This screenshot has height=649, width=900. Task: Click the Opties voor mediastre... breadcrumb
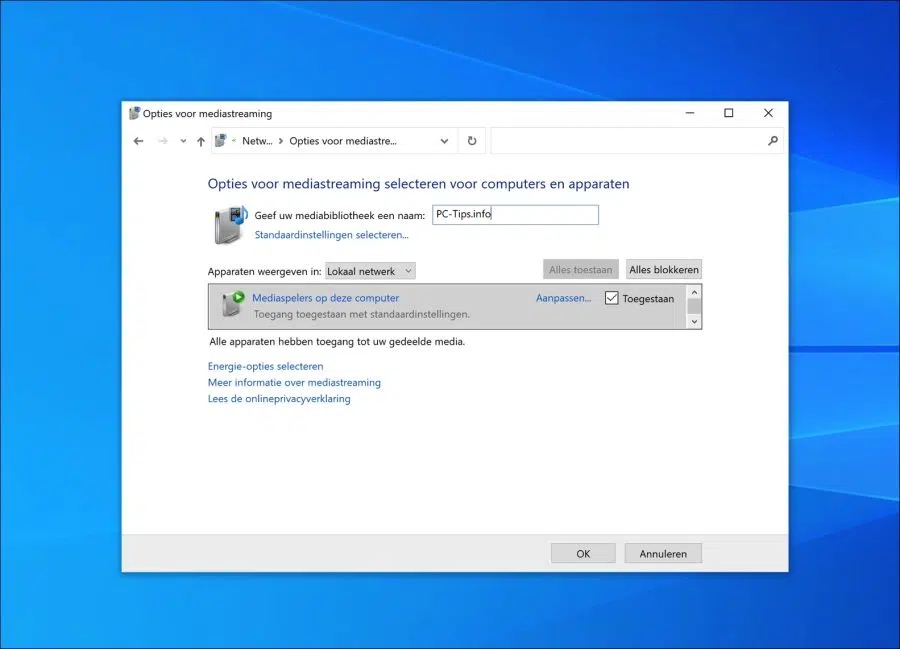tap(343, 141)
